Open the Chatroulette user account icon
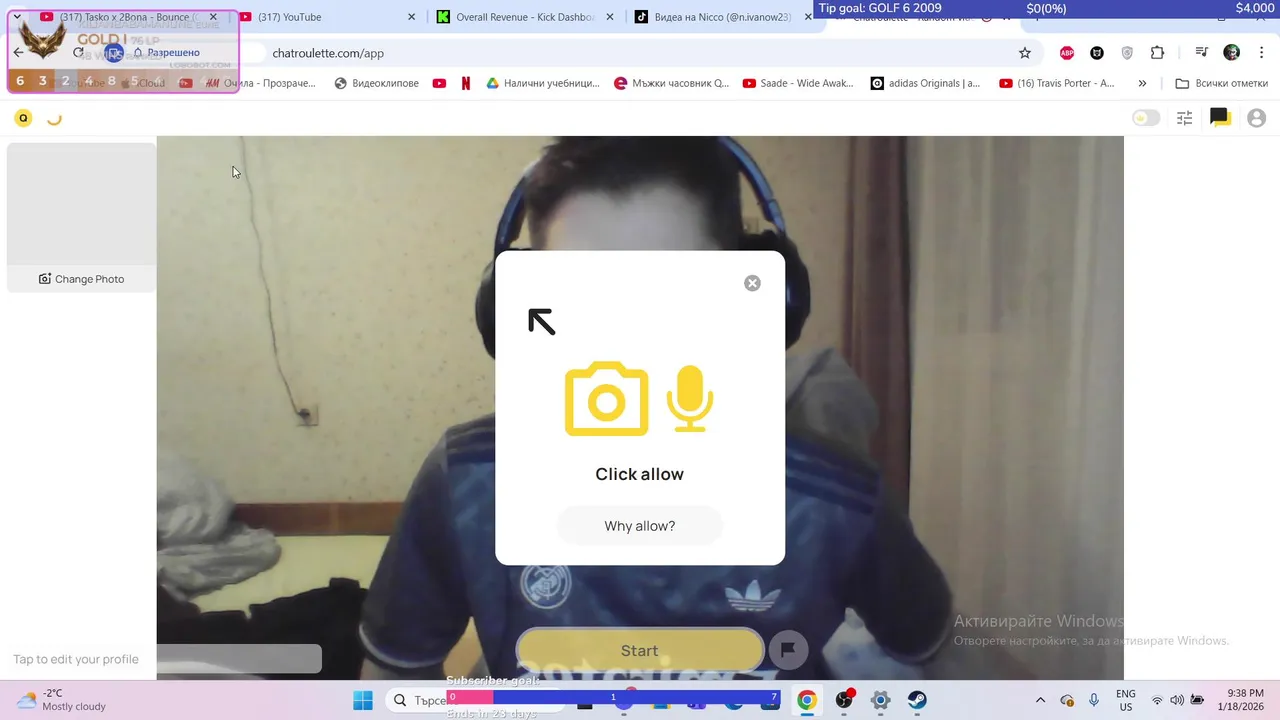1280x720 pixels. pyautogui.click(x=1257, y=118)
